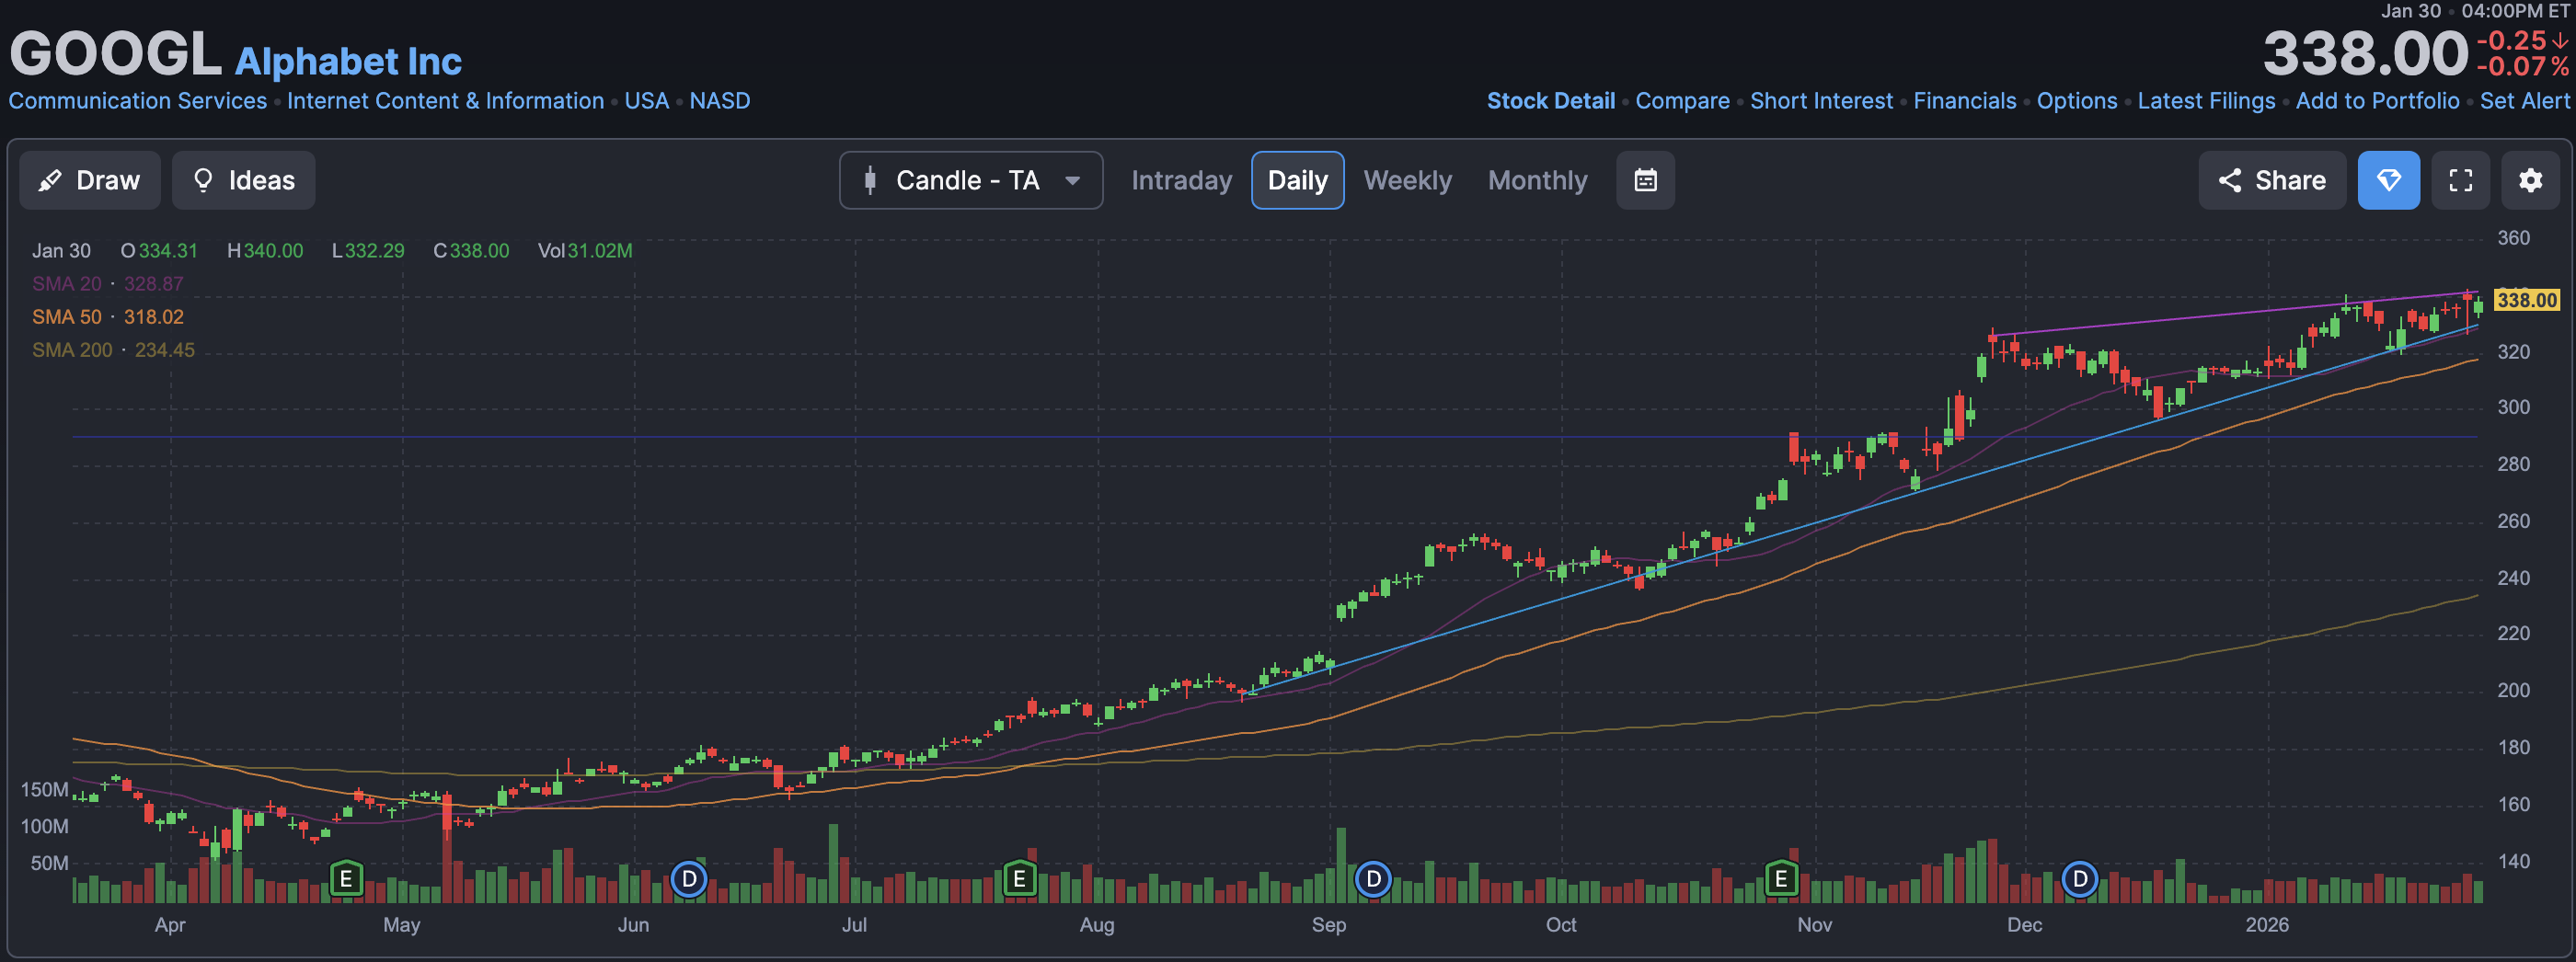This screenshot has width=2576, height=962.
Task: Click the earnings E marker in April
Action: click(346, 879)
